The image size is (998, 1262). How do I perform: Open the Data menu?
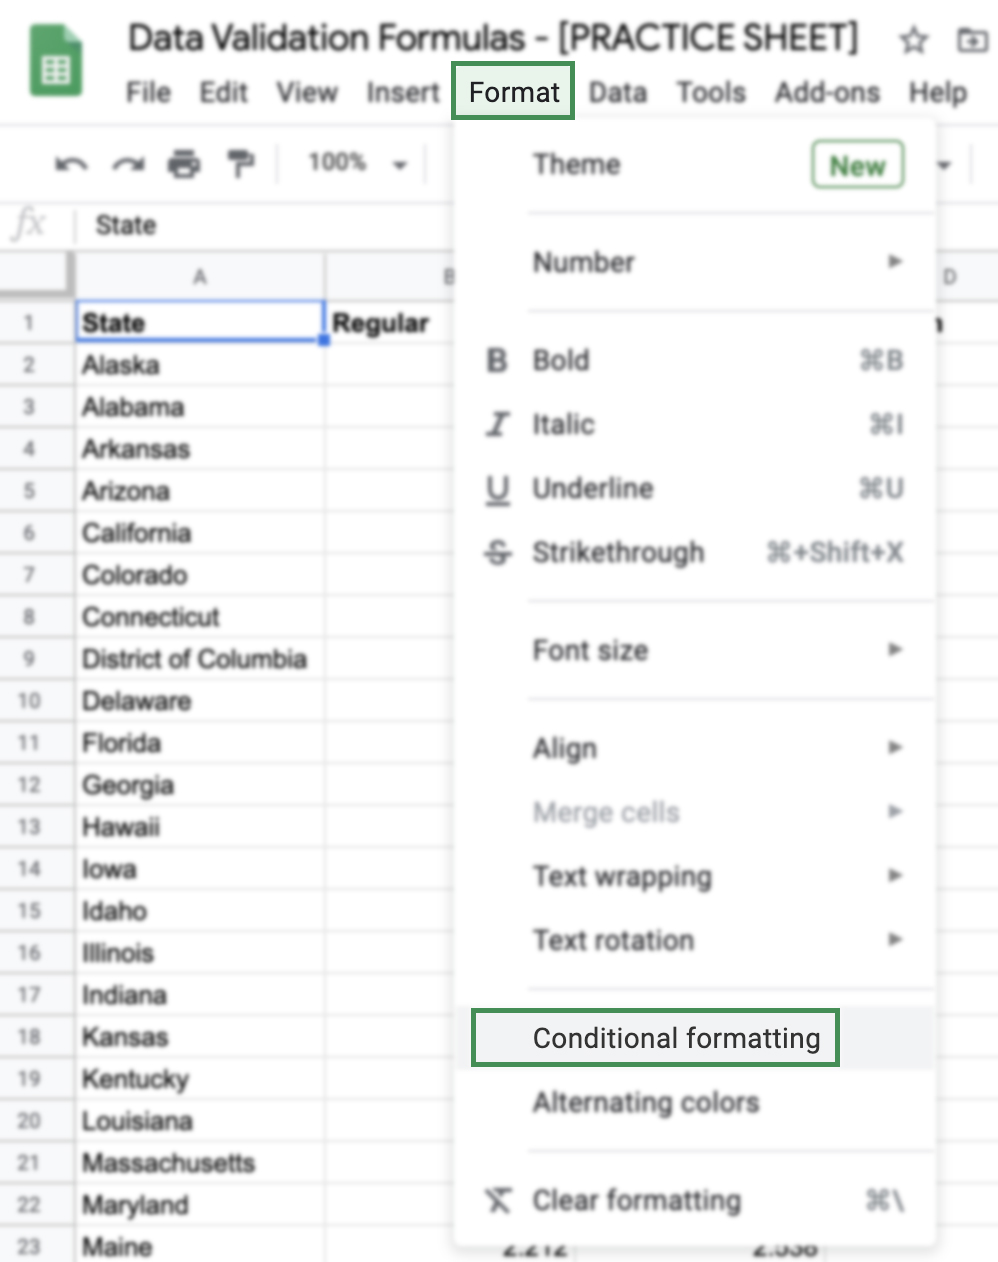pyautogui.click(x=617, y=92)
